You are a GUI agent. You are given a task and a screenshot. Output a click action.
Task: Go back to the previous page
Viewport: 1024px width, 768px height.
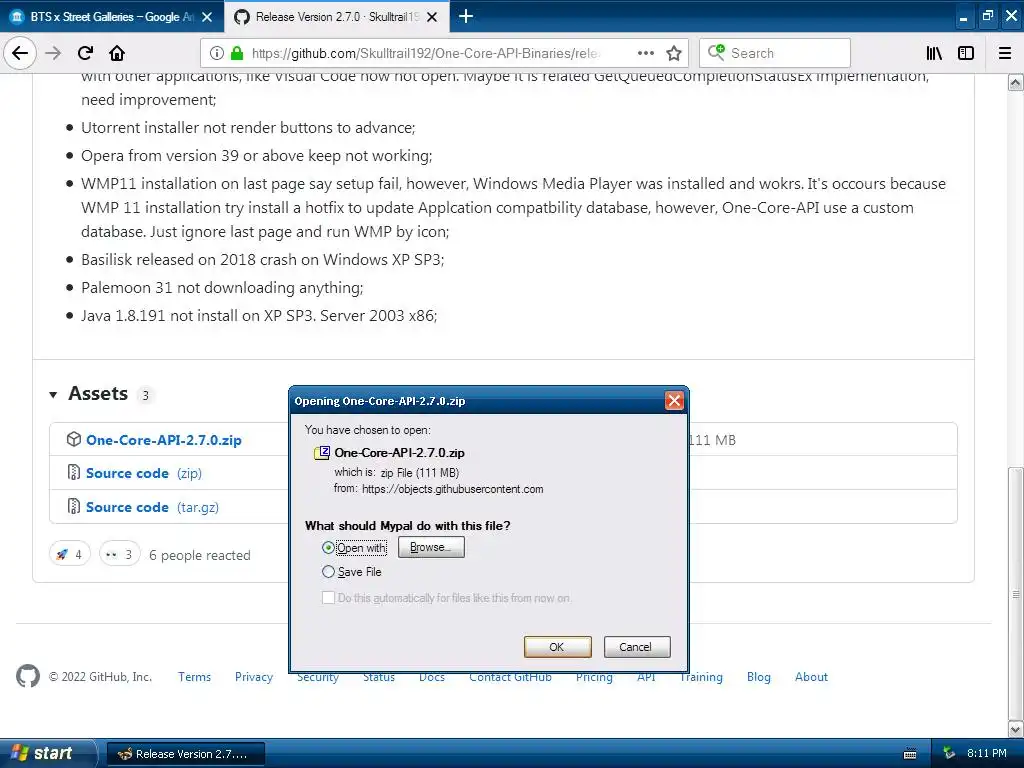pos(20,53)
